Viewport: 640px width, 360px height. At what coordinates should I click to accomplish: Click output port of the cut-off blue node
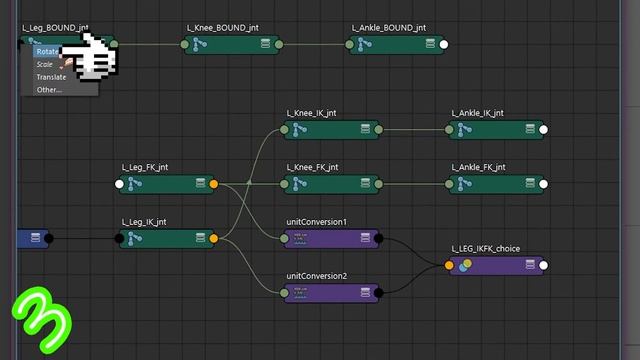pyautogui.click(x=49, y=238)
